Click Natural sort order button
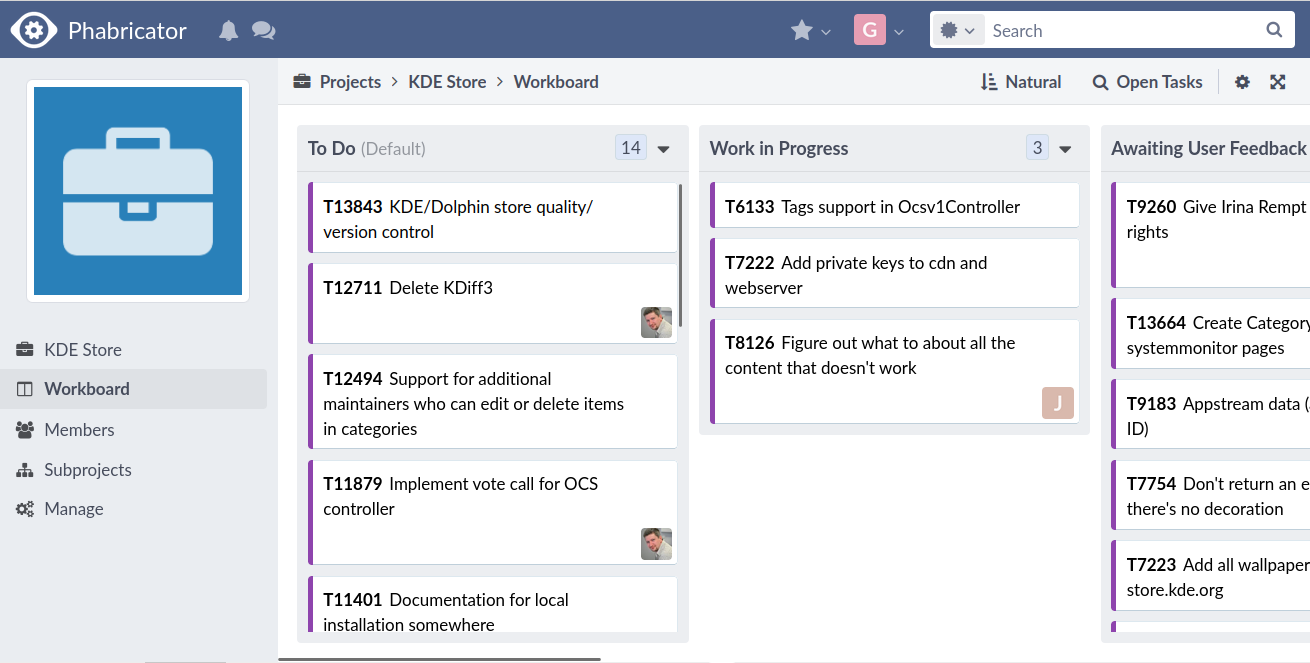This screenshot has height=663, width=1310. [x=1021, y=82]
